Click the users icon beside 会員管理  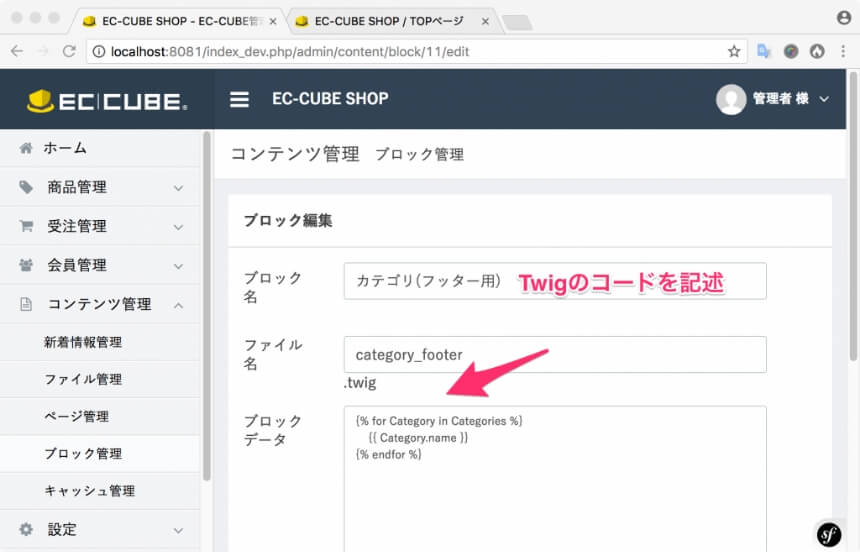[x=26, y=265]
